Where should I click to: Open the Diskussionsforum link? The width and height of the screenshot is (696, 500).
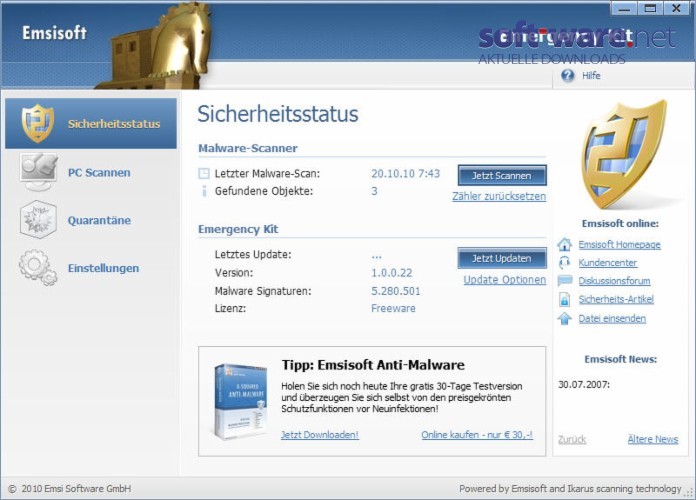[x=614, y=281]
